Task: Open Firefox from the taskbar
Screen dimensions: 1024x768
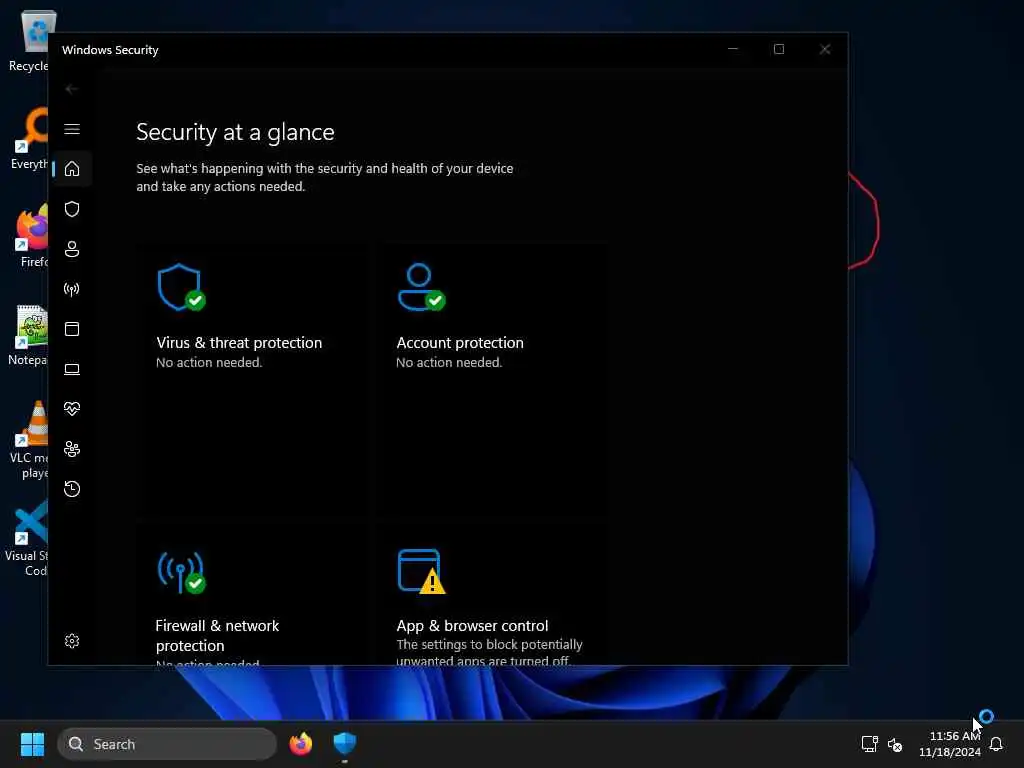Action: (300, 744)
